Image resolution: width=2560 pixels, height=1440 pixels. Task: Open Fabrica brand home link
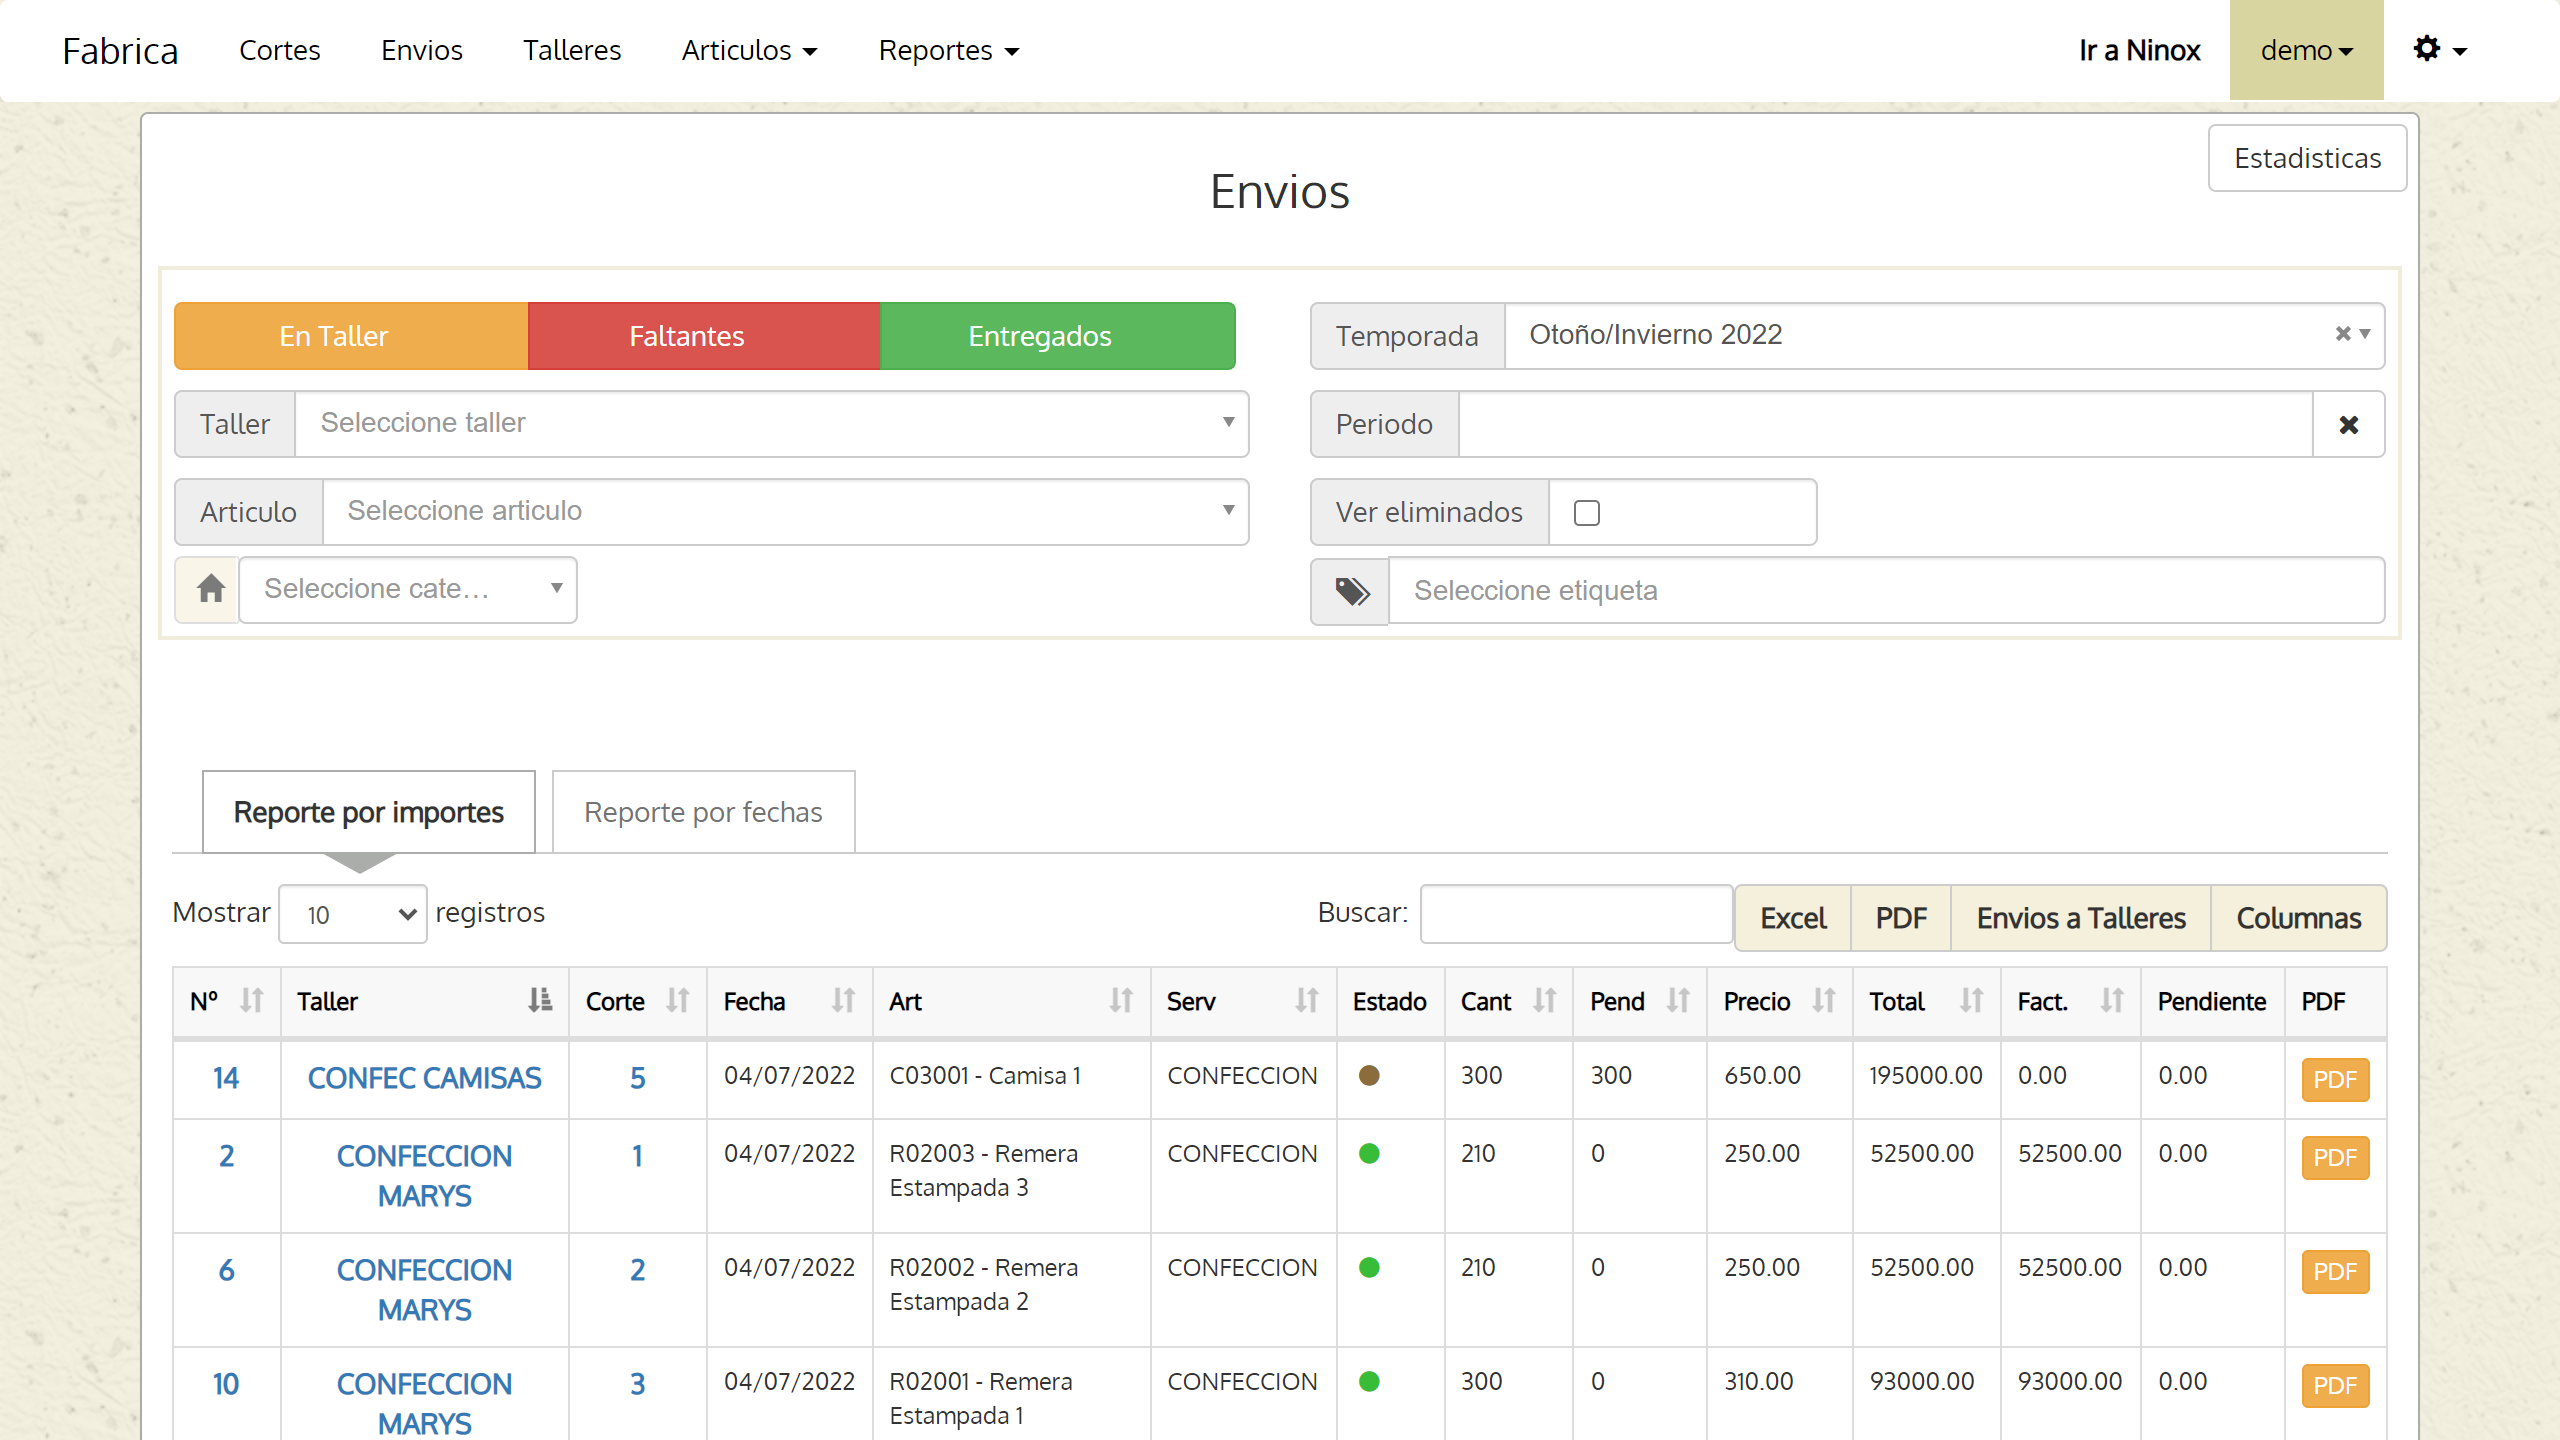(x=120, y=50)
